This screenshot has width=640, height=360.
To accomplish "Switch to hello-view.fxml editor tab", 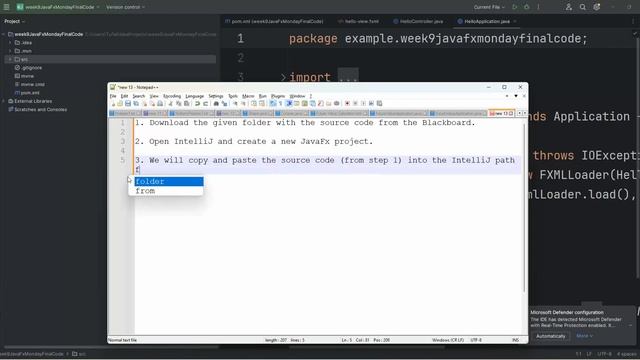I will (359, 21).
